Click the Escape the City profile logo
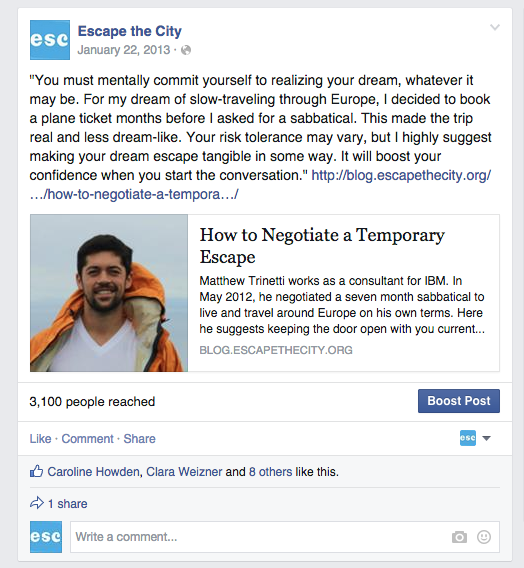This screenshot has width=524, height=568. (x=50, y=40)
